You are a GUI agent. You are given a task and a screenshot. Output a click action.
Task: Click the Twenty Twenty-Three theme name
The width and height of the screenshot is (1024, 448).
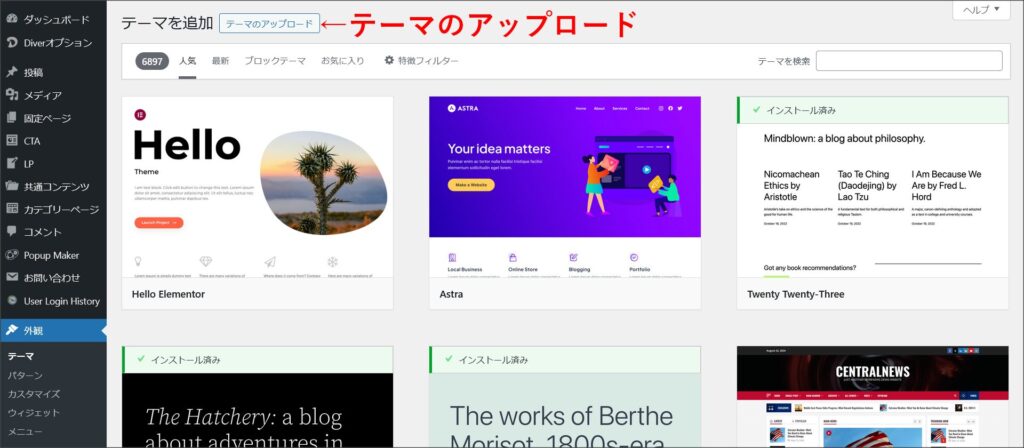click(795, 294)
